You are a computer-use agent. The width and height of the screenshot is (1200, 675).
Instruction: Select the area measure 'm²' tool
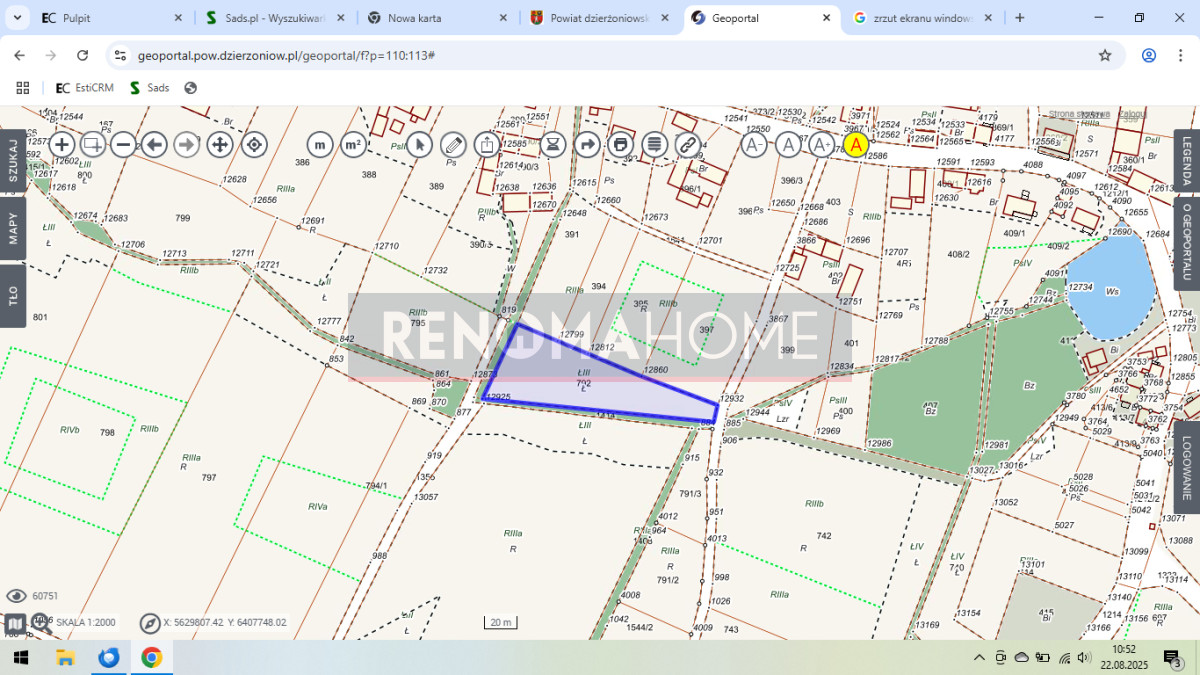tap(352, 145)
